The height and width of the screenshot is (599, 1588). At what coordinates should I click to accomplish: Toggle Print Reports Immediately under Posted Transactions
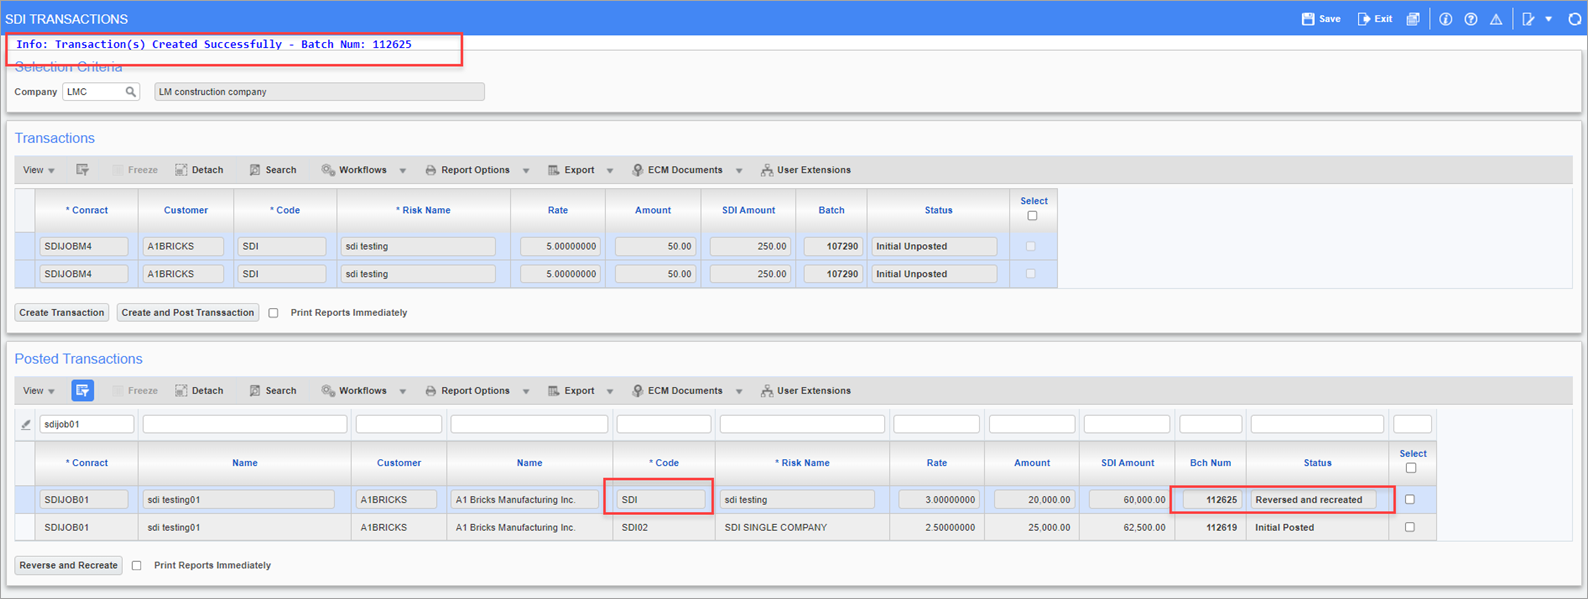pyautogui.click(x=137, y=566)
